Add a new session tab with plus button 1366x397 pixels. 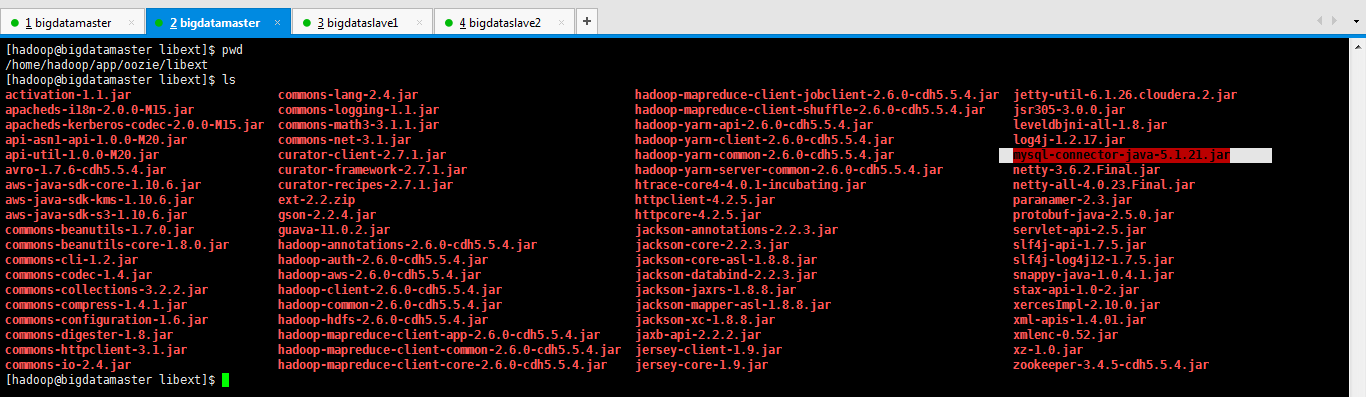pos(587,21)
